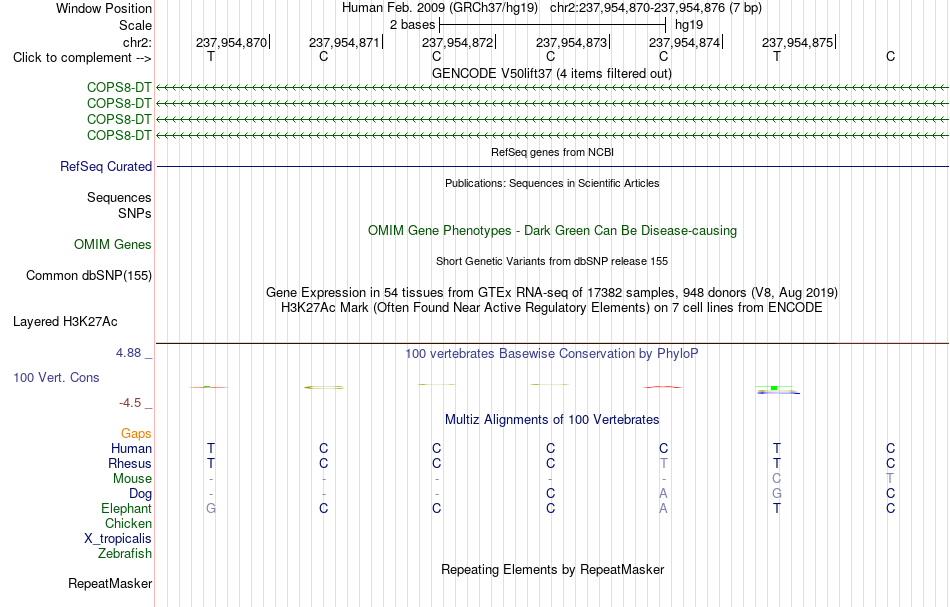The image size is (950, 607).
Task: Click the PhyloP lower value -4.5
Action: point(130,403)
